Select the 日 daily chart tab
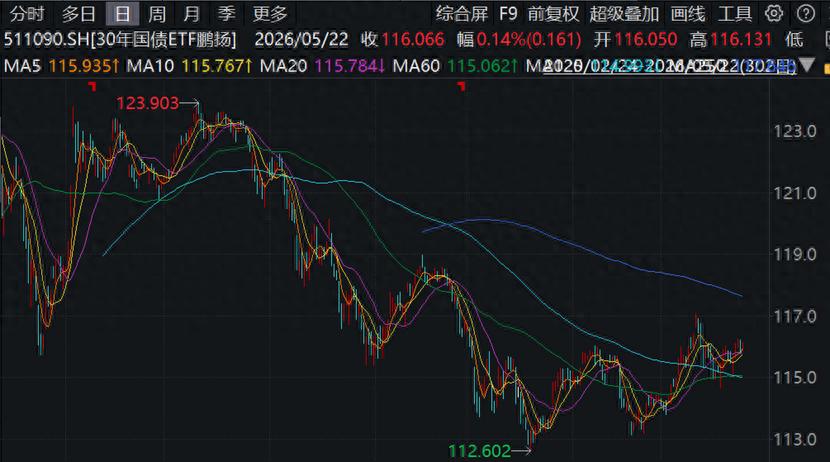The width and height of the screenshot is (830, 462). pyautogui.click(x=122, y=14)
